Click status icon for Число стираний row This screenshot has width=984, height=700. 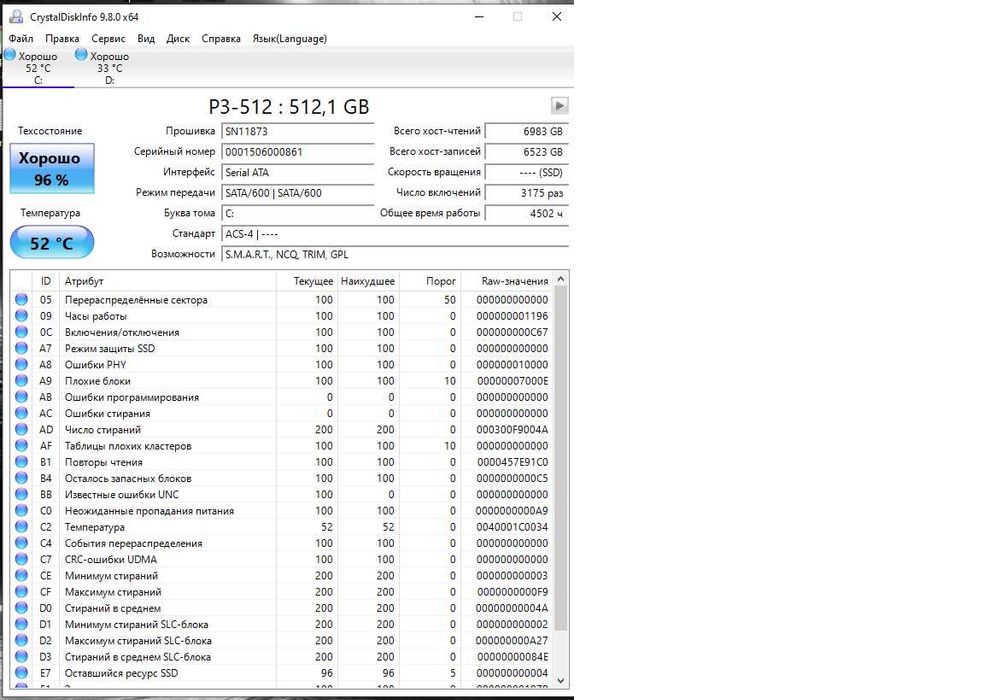point(21,429)
